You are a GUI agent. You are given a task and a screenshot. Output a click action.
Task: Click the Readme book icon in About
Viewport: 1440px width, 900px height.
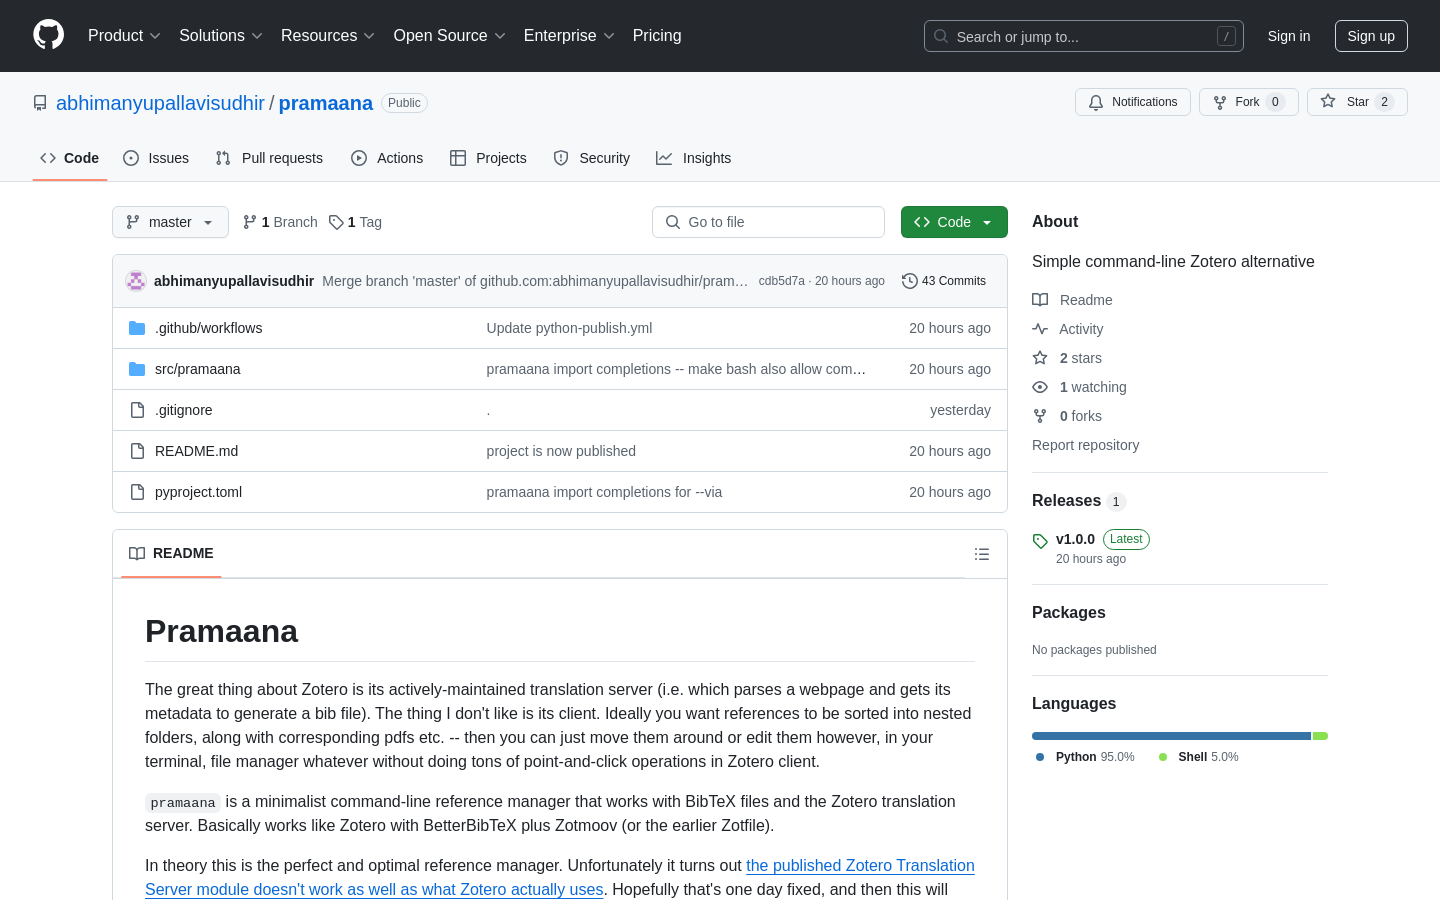pyautogui.click(x=1040, y=300)
